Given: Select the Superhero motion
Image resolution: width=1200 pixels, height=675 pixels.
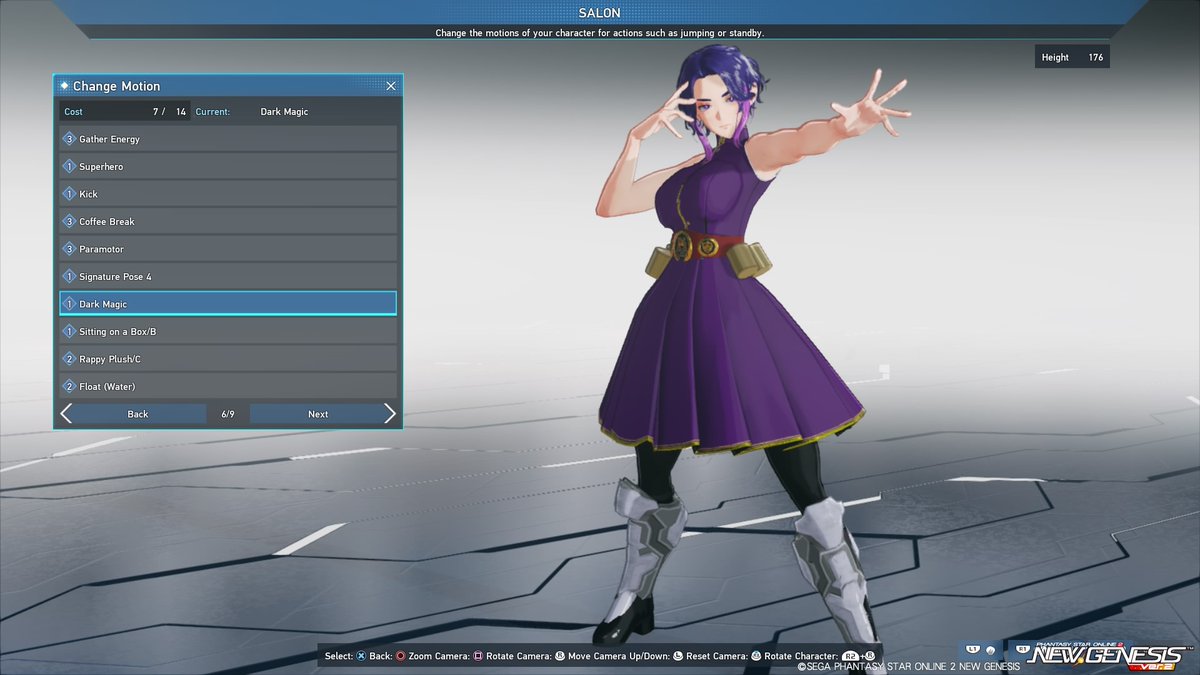Looking at the screenshot, I should coord(228,166).
